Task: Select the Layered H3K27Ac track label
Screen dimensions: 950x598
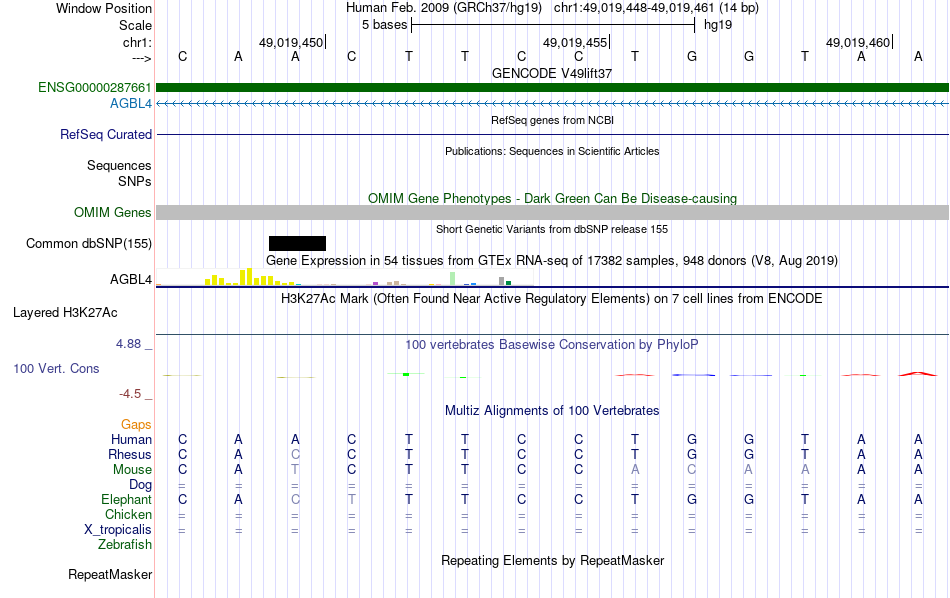Action: (x=65, y=313)
